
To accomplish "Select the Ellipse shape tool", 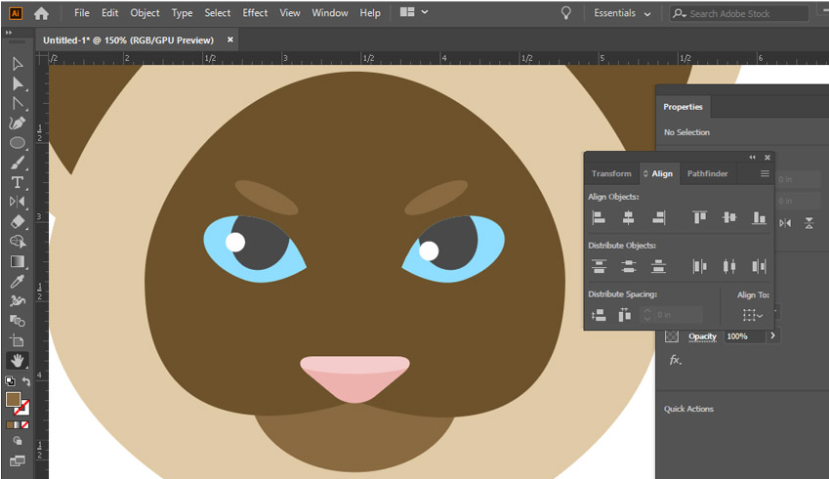I will [17, 143].
